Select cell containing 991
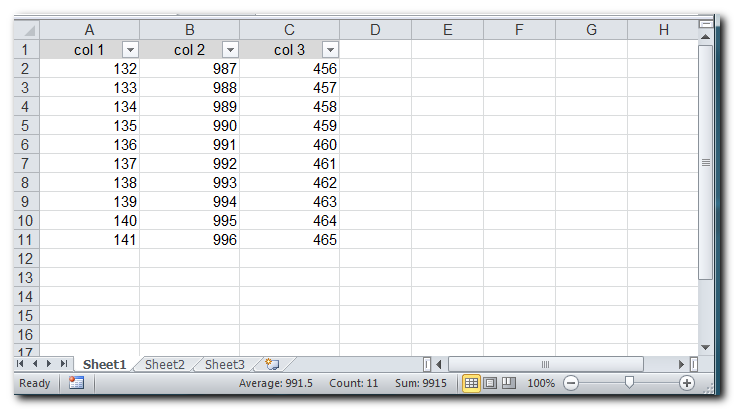The width and height of the screenshot is (734, 409). point(190,145)
